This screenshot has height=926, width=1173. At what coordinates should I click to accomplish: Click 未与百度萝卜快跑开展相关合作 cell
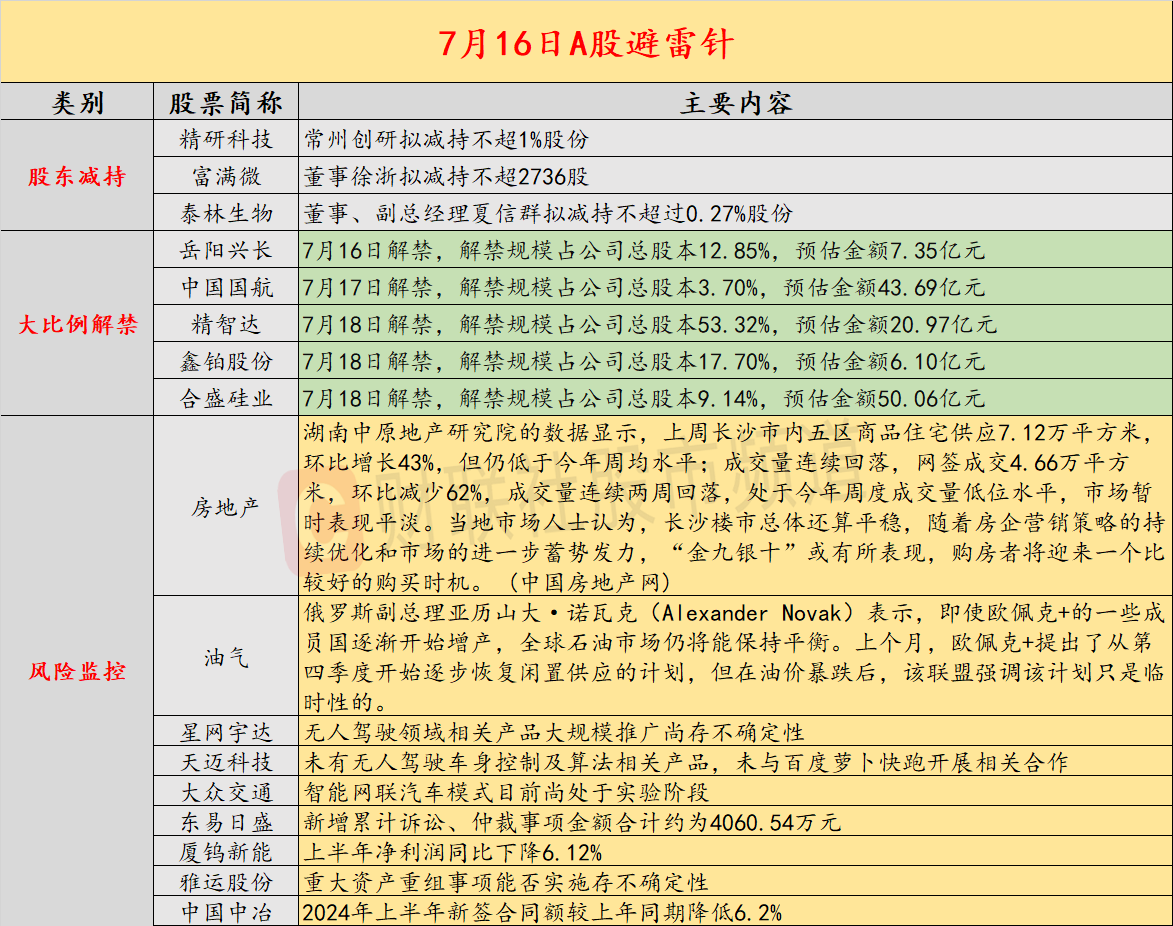pyautogui.click(x=735, y=761)
